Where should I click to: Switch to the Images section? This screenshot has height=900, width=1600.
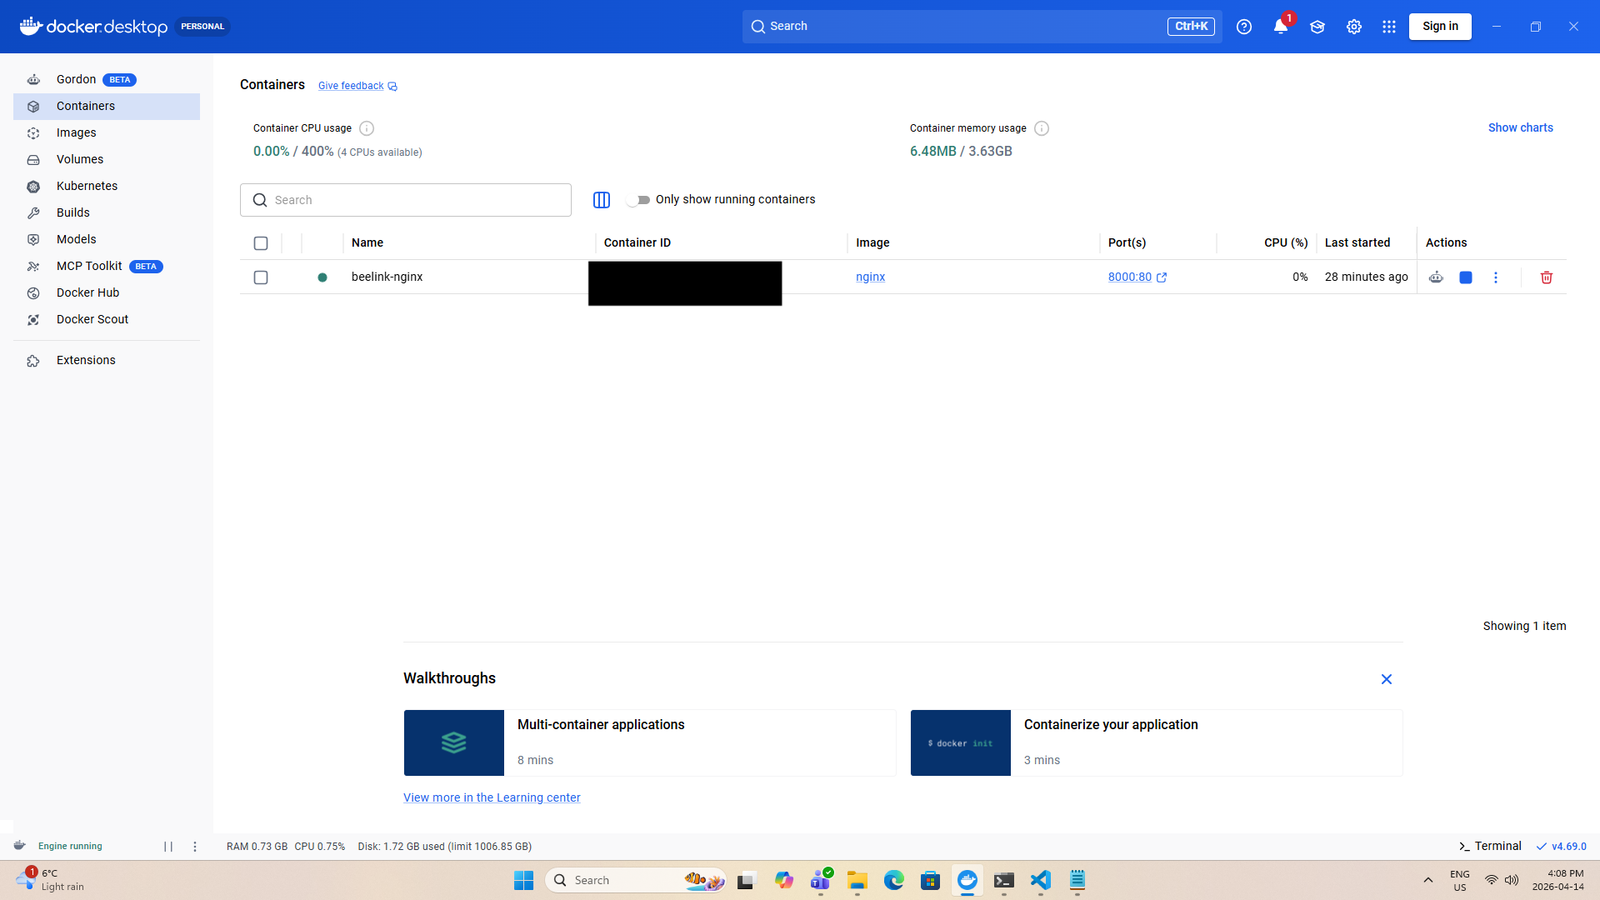click(x=75, y=132)
